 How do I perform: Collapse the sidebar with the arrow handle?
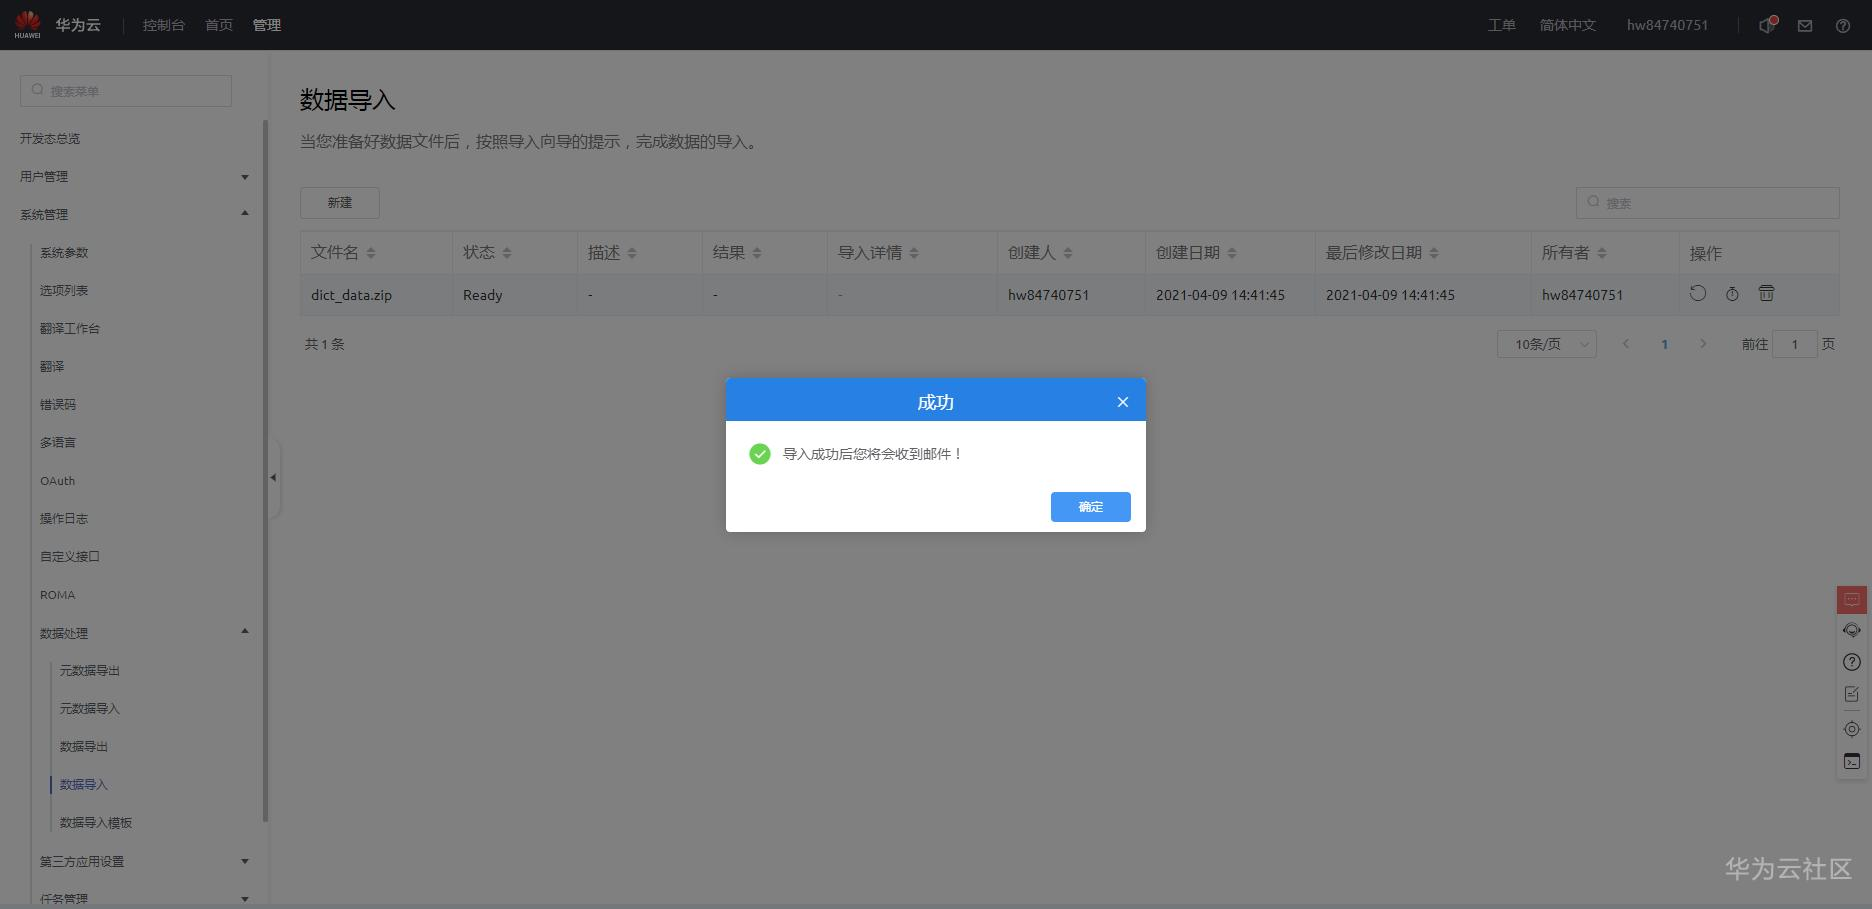pos(273,478)
